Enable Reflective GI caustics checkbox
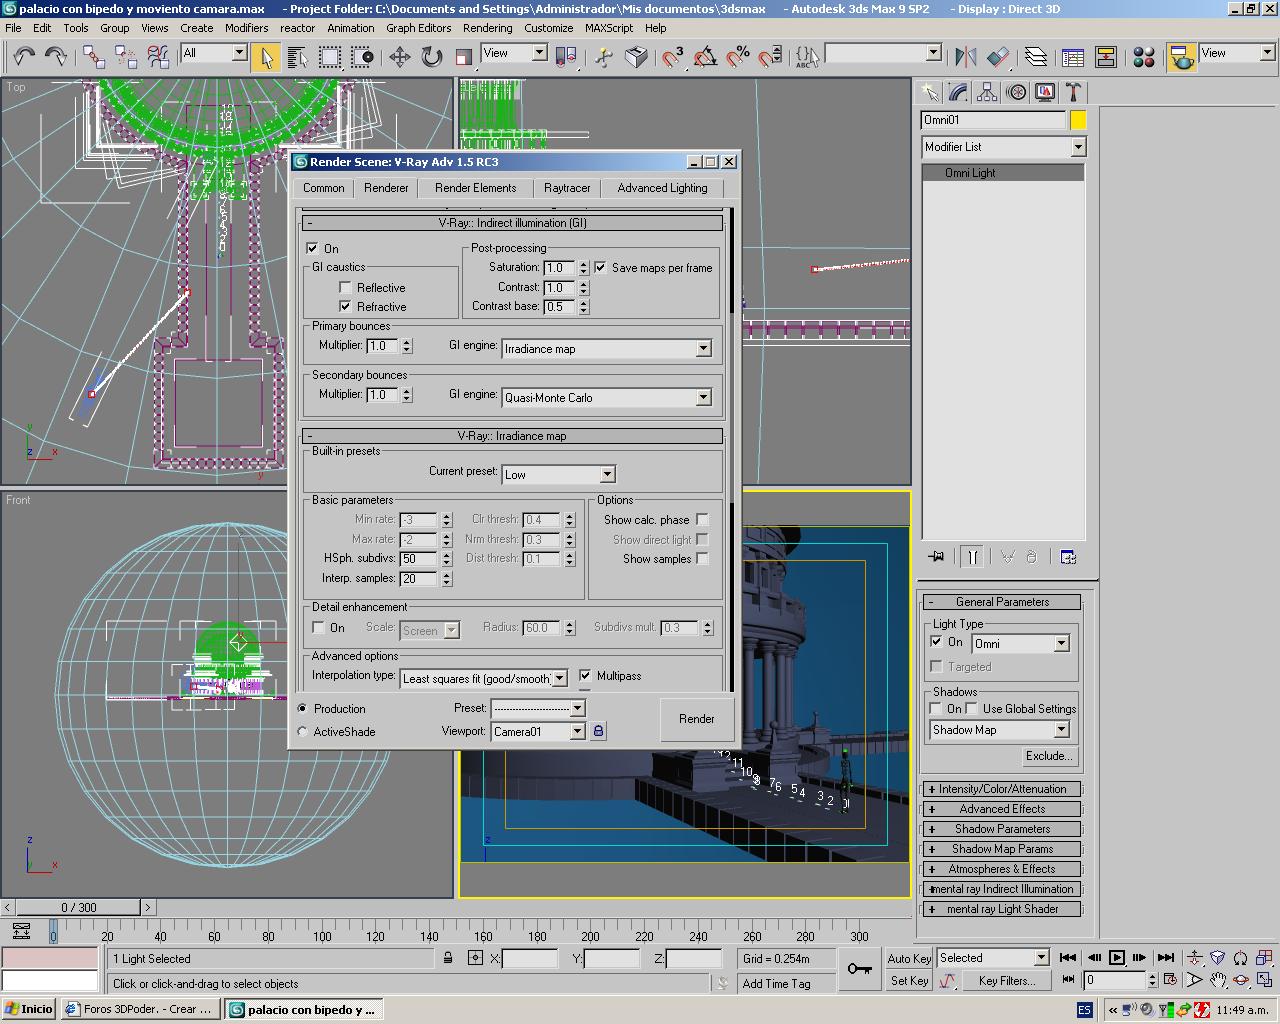The width and height of the screenshot is (1280, 1024). click(x=346, y=288)
